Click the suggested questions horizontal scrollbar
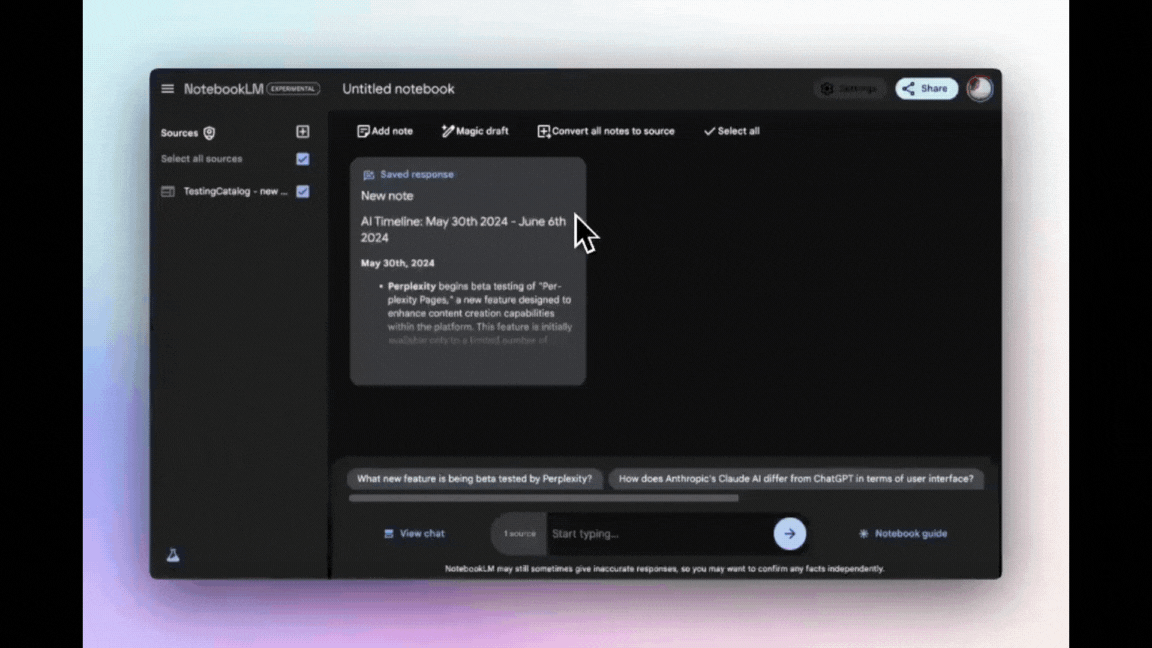Viewport: 1152px width, 648px height. (x=544, y=498)
